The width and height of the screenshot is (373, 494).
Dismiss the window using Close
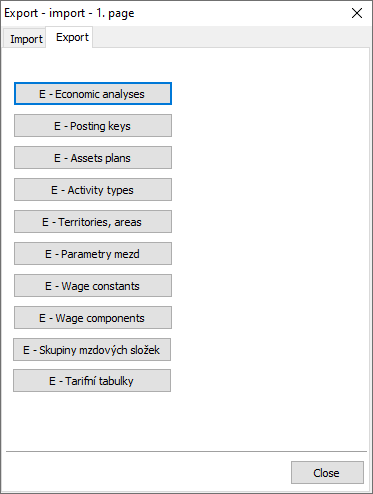(327, 473)
